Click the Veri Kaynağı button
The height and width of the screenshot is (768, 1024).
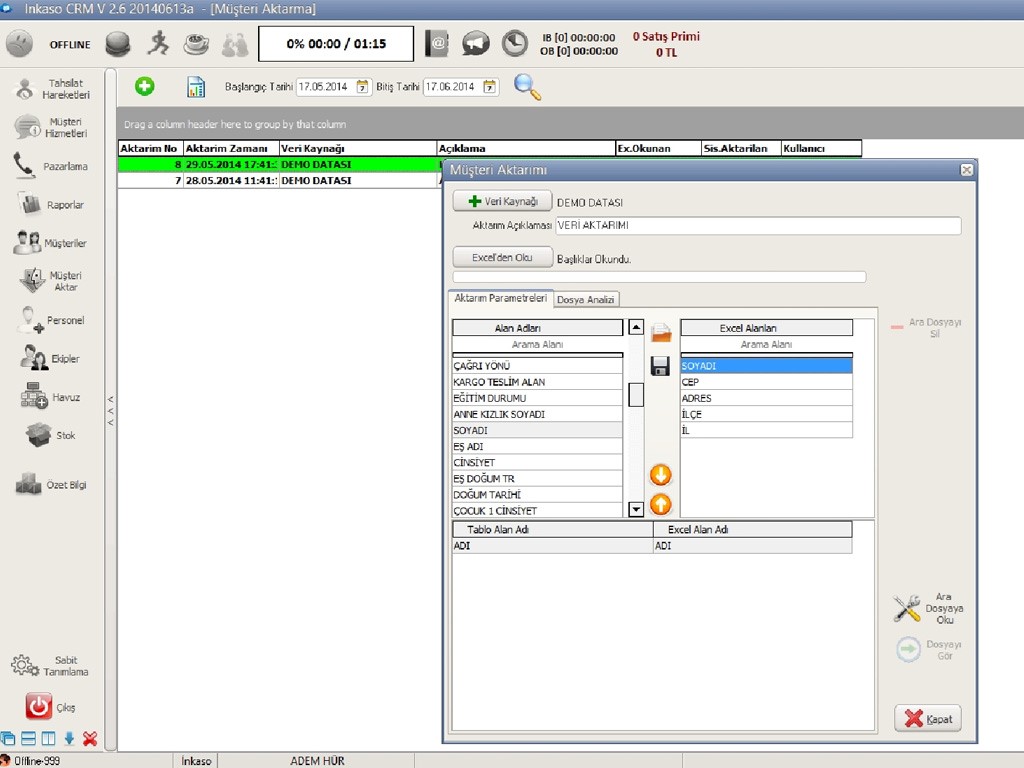(x=502, y=202)
